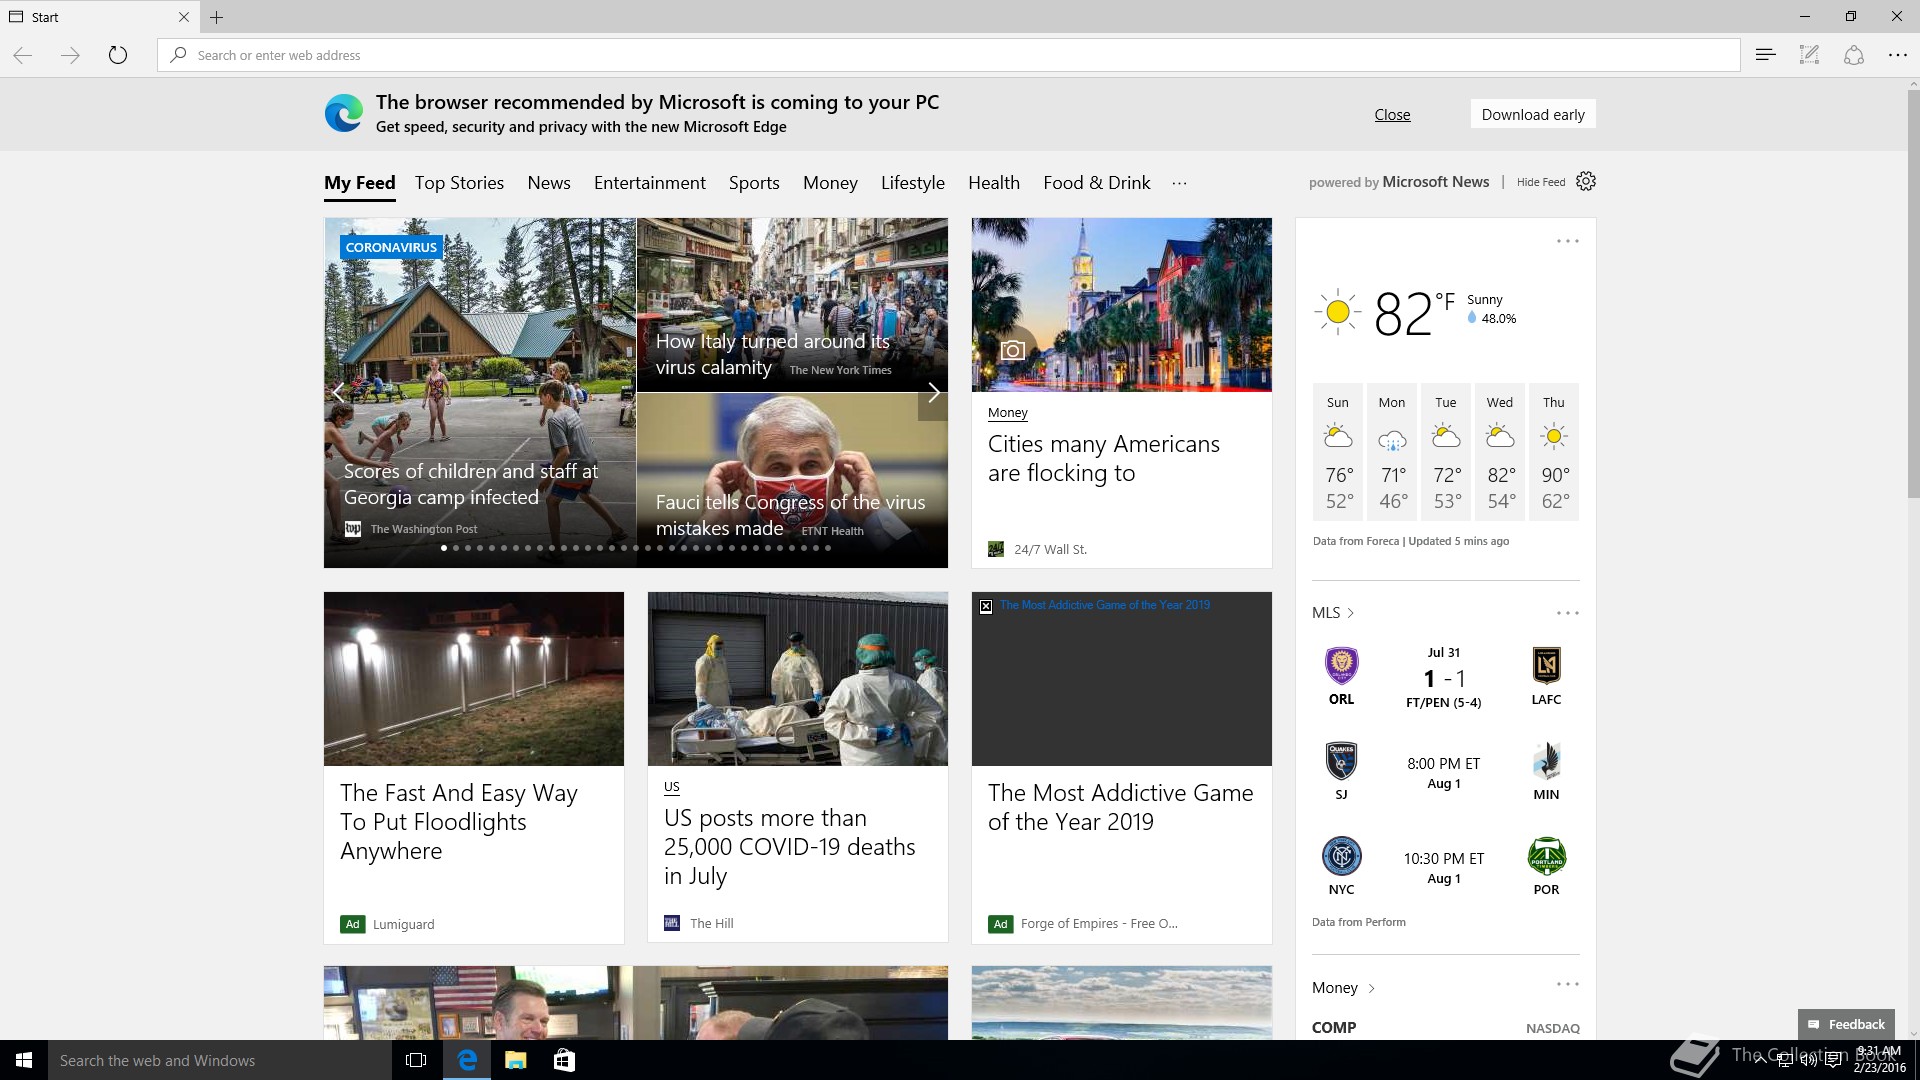
Task: Open Money card options ellipsis
Action: coord(1568,984)
